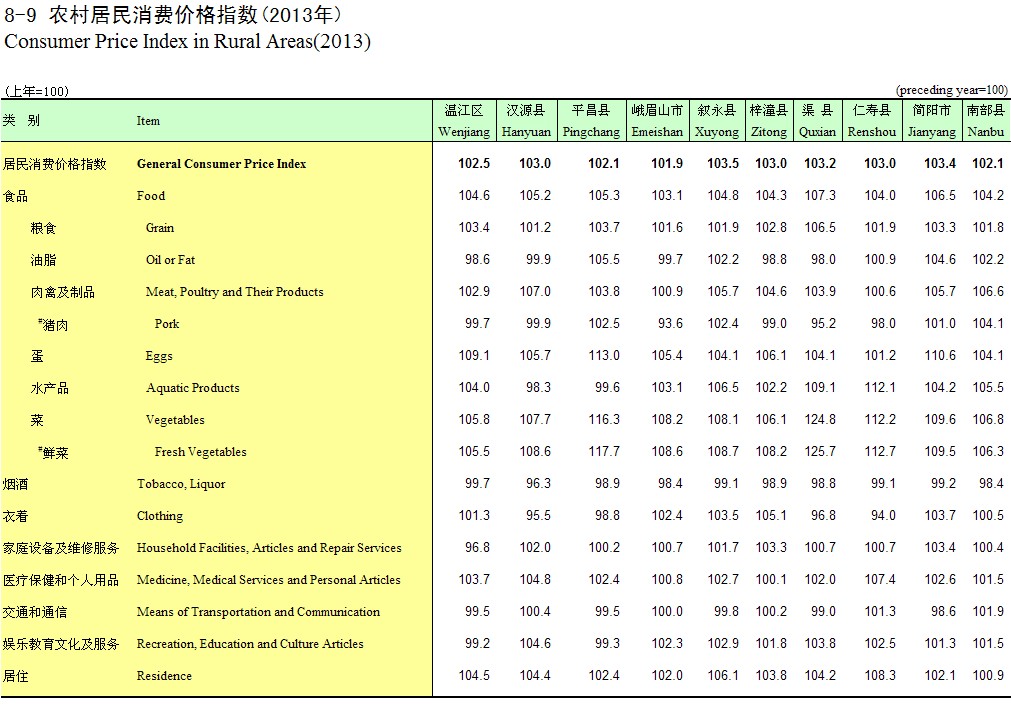This screenshot has height=713, width=1011.
Task: Select the Wenjiang column header
Action: click(x=464, y=121)
